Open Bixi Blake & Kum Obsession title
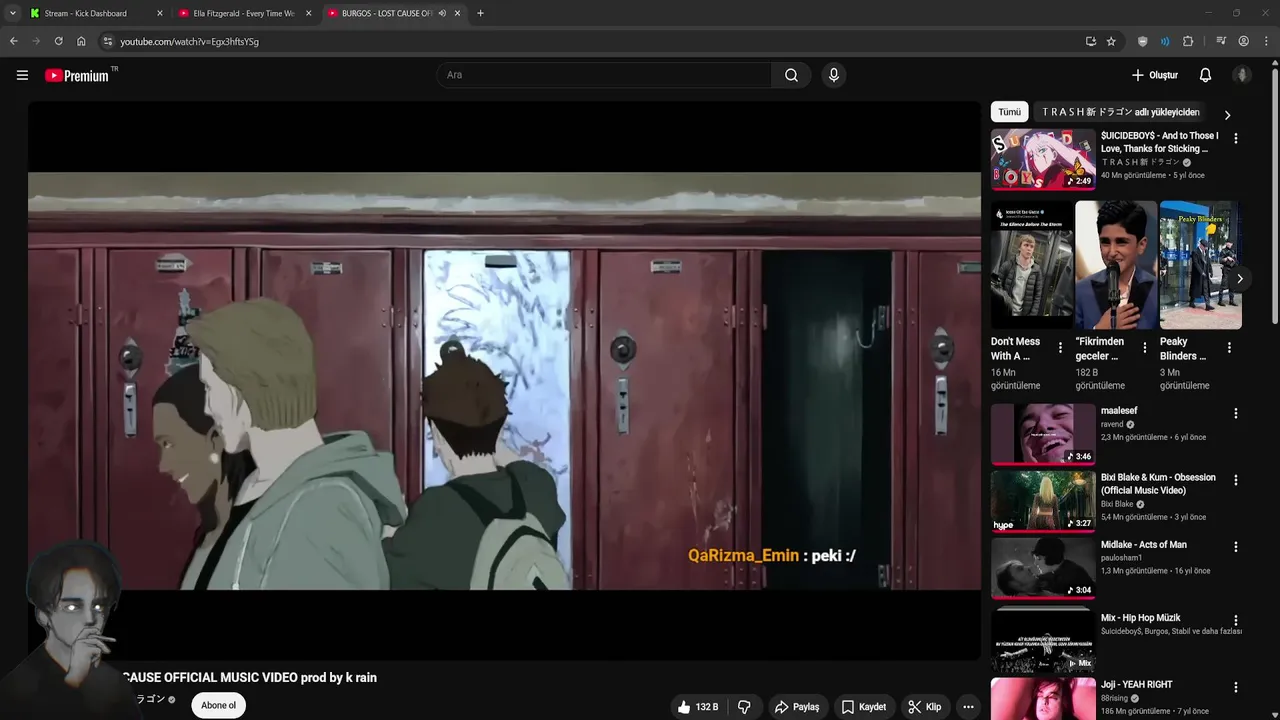The height and width of the screenshot is (720, 1280). click(x=1158, y=484)
